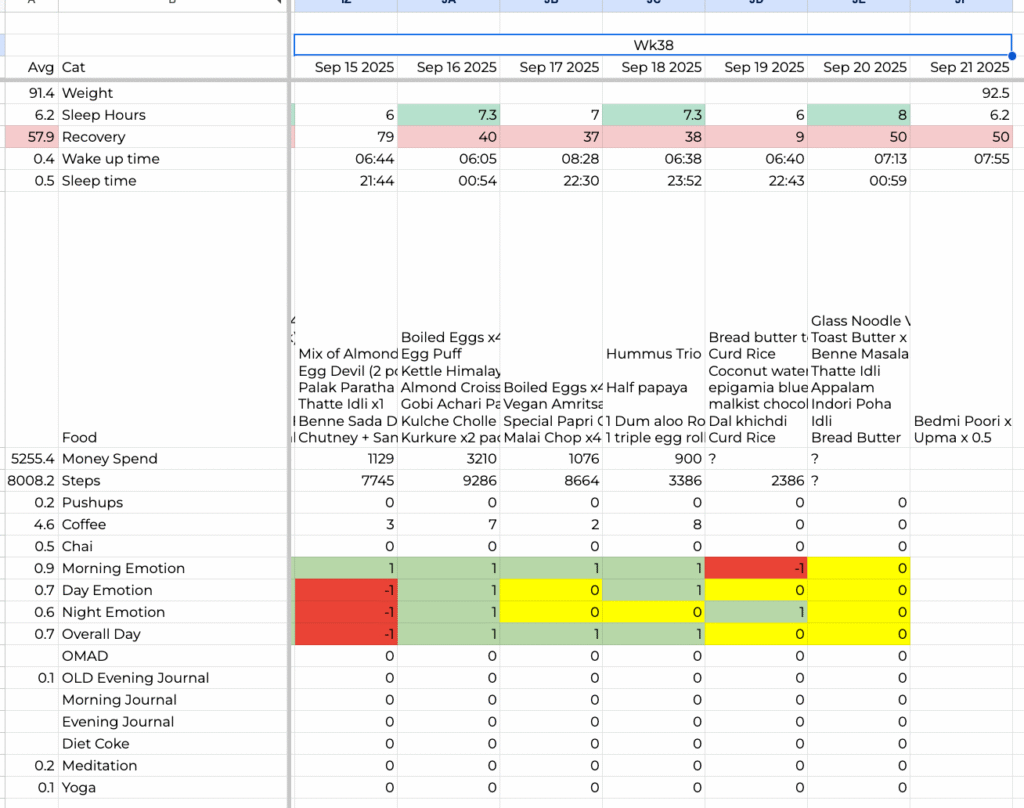
Task: Select the Avg column heading cell
Action: pos(32,67)
